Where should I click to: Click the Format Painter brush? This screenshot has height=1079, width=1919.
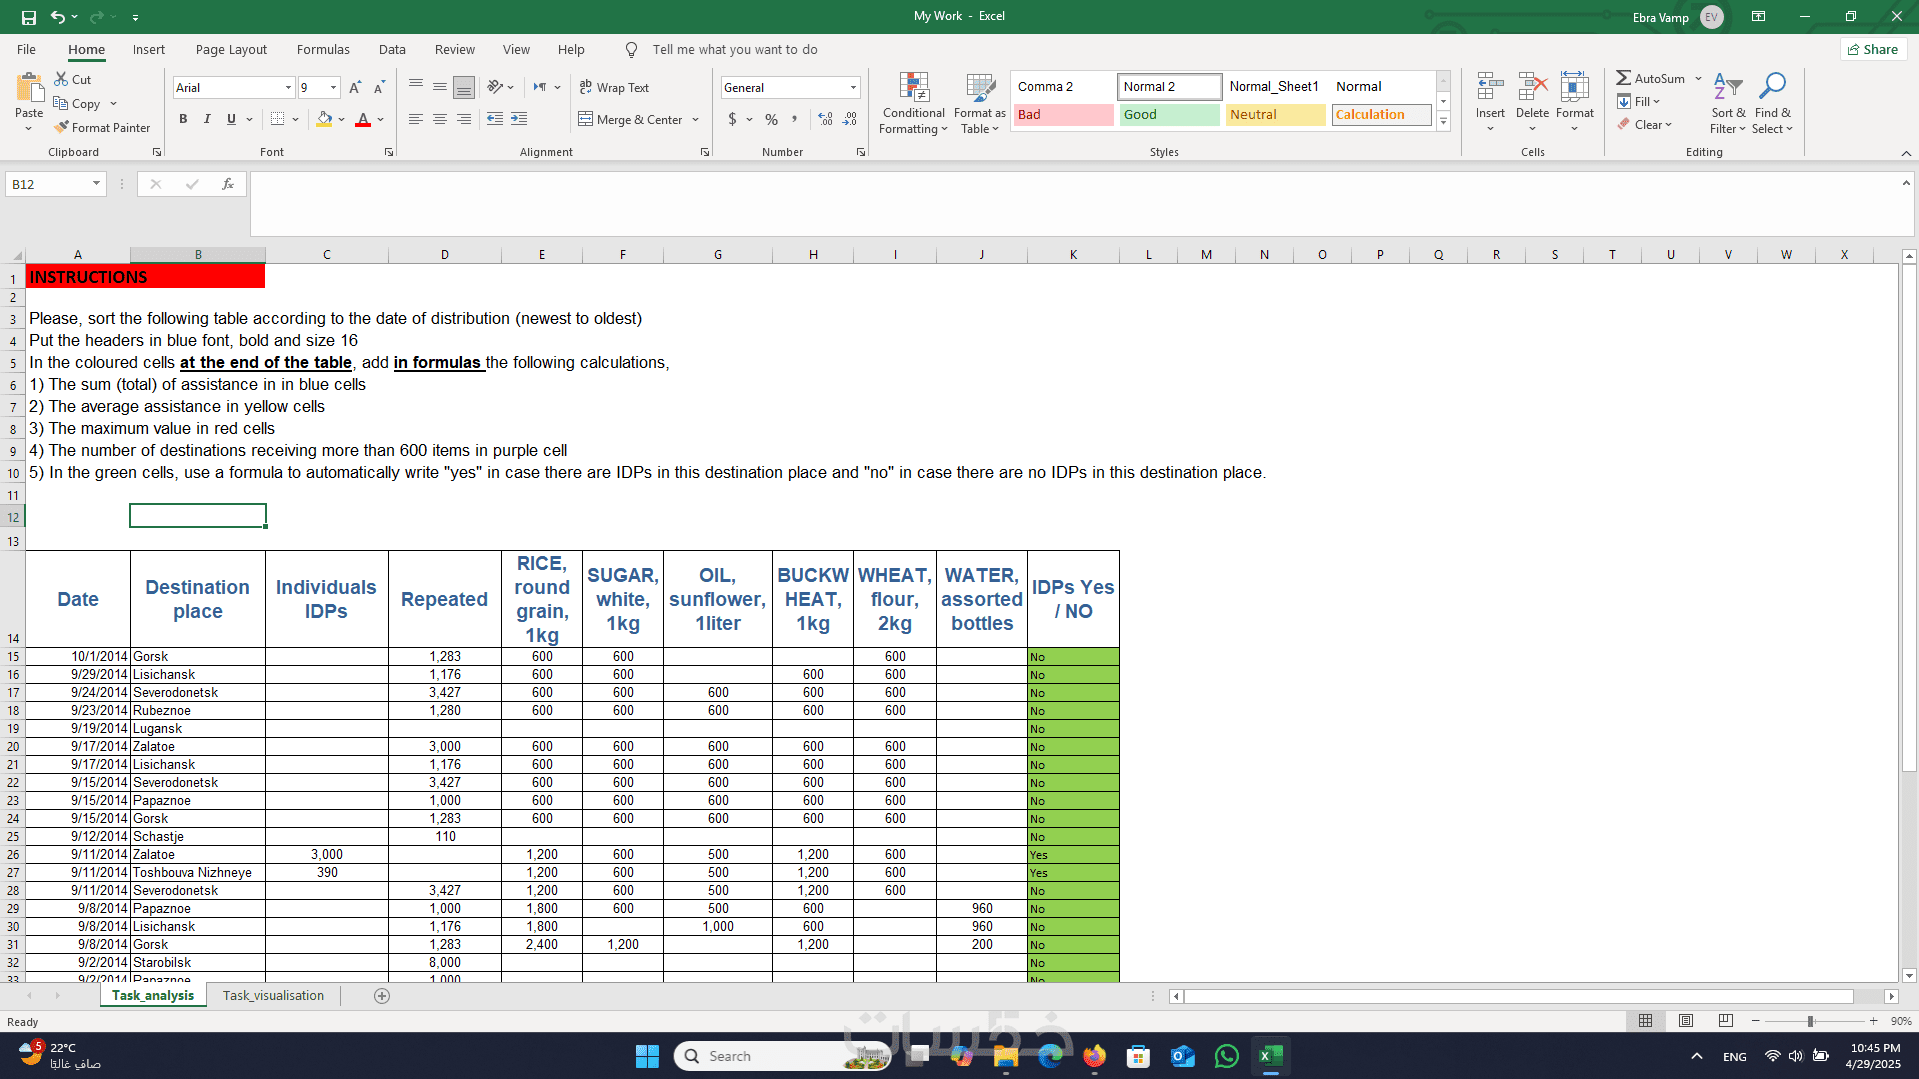62,127
